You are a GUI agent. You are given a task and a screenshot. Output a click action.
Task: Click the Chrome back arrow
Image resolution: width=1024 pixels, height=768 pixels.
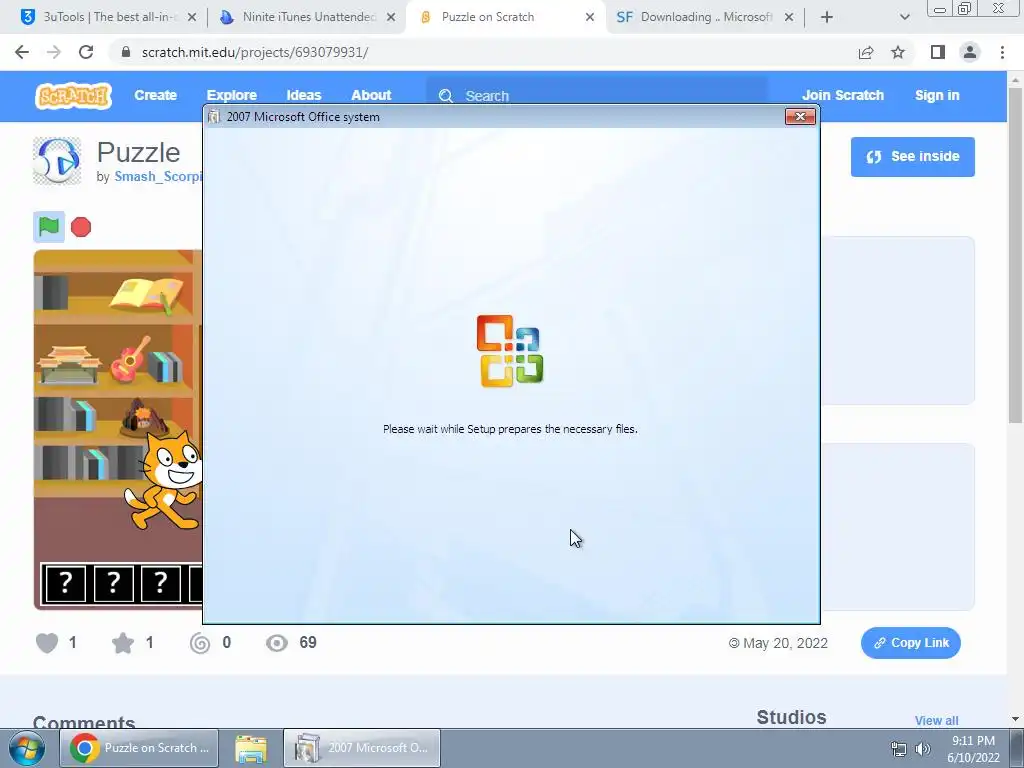click(22, 52)
